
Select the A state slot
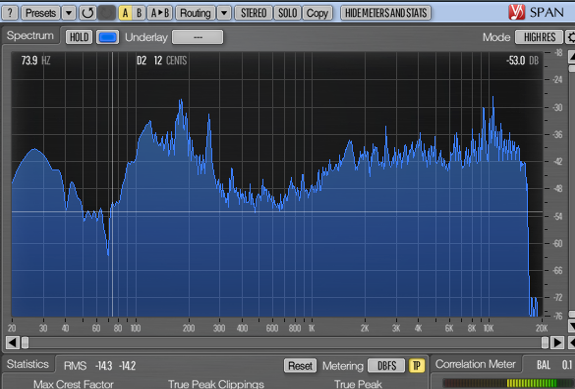(x=125, y=13)
